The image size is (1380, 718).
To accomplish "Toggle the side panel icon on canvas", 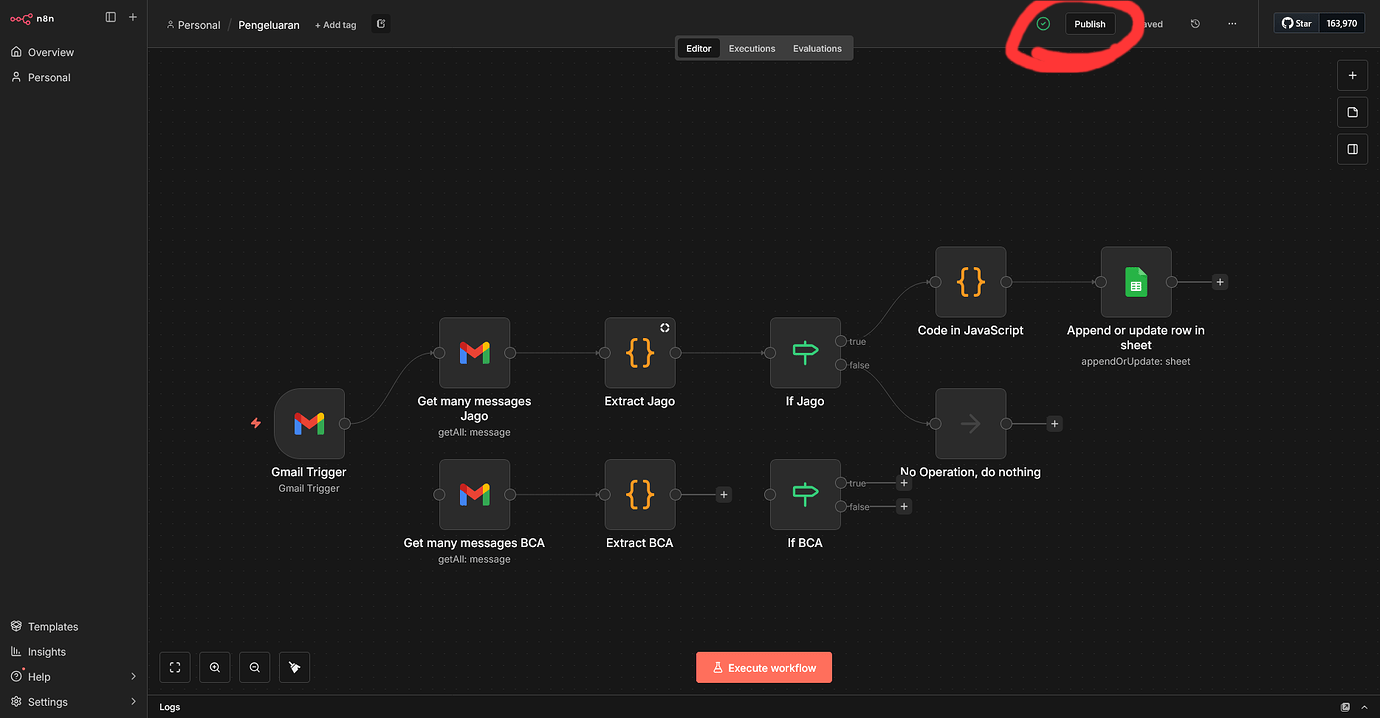I will 1352,149.
